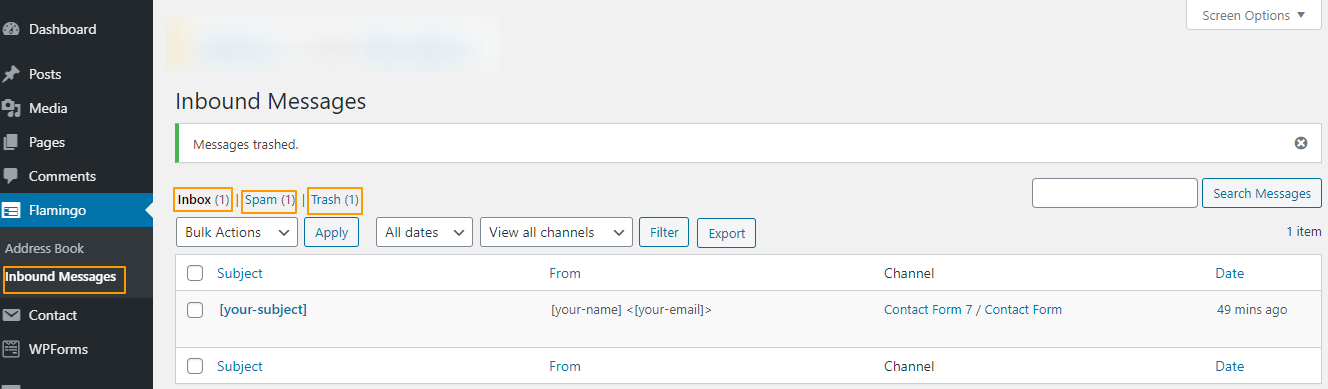Switch to the Trash tab
Screen dimensions: 1328x389
(335, 200)
